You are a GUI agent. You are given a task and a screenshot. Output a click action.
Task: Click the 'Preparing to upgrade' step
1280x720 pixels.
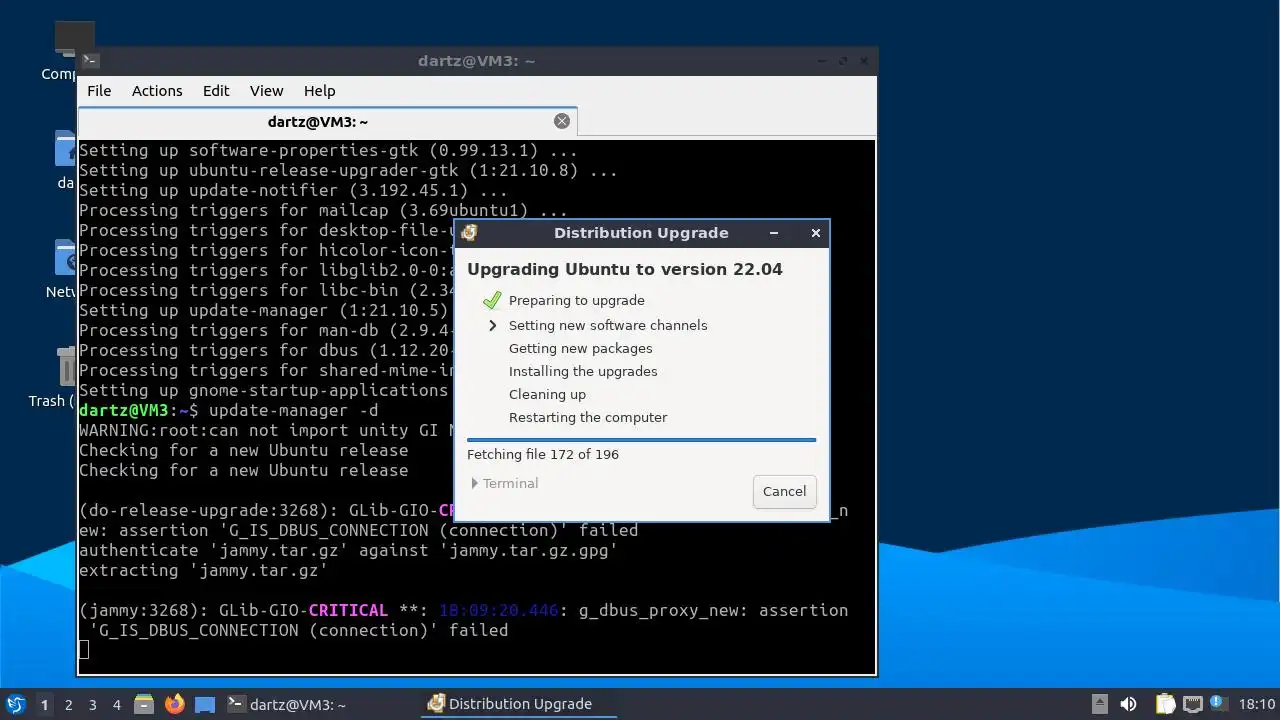[x=576, y=300]
